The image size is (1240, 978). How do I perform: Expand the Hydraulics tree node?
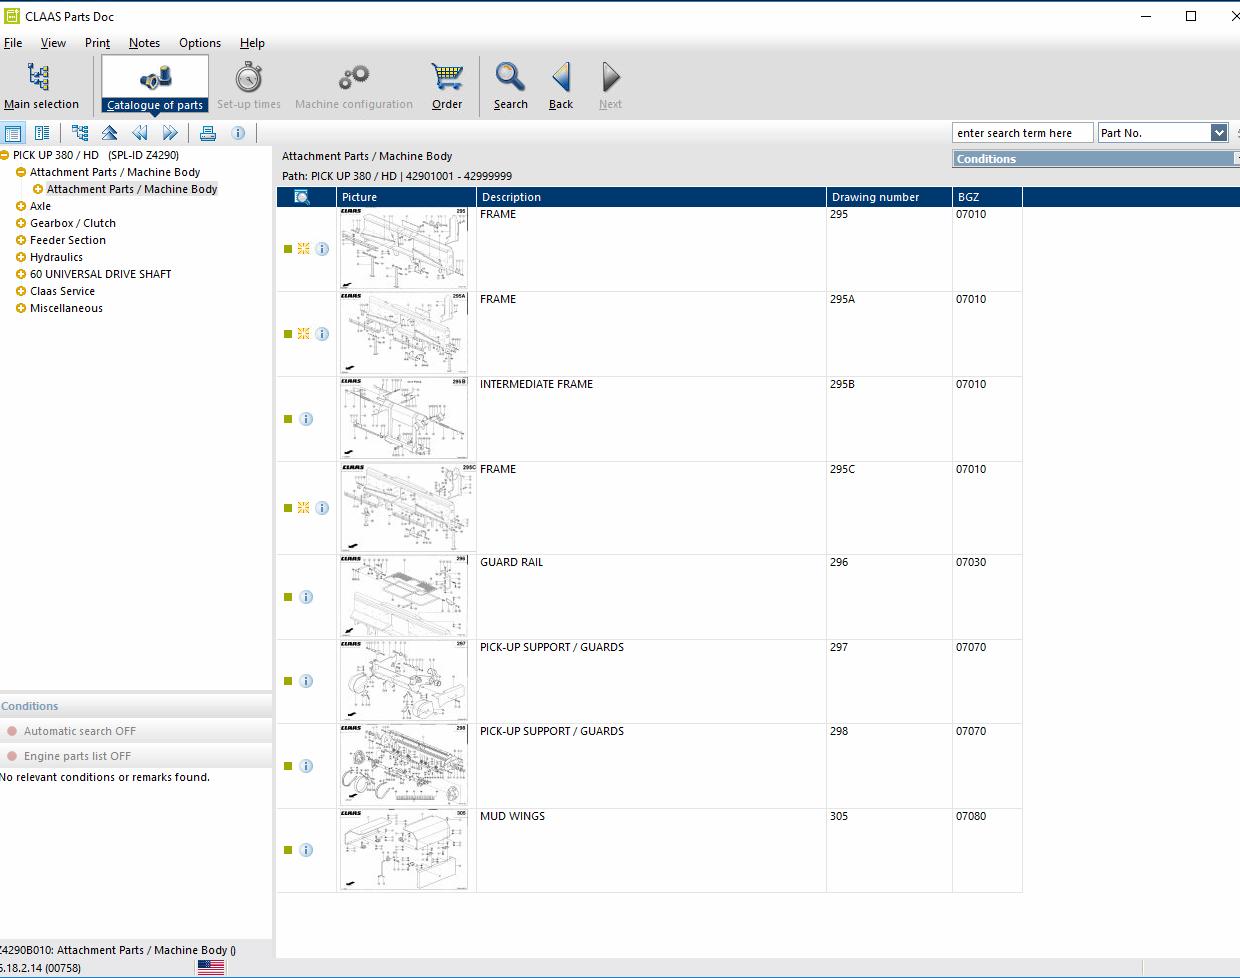[21, 257]
